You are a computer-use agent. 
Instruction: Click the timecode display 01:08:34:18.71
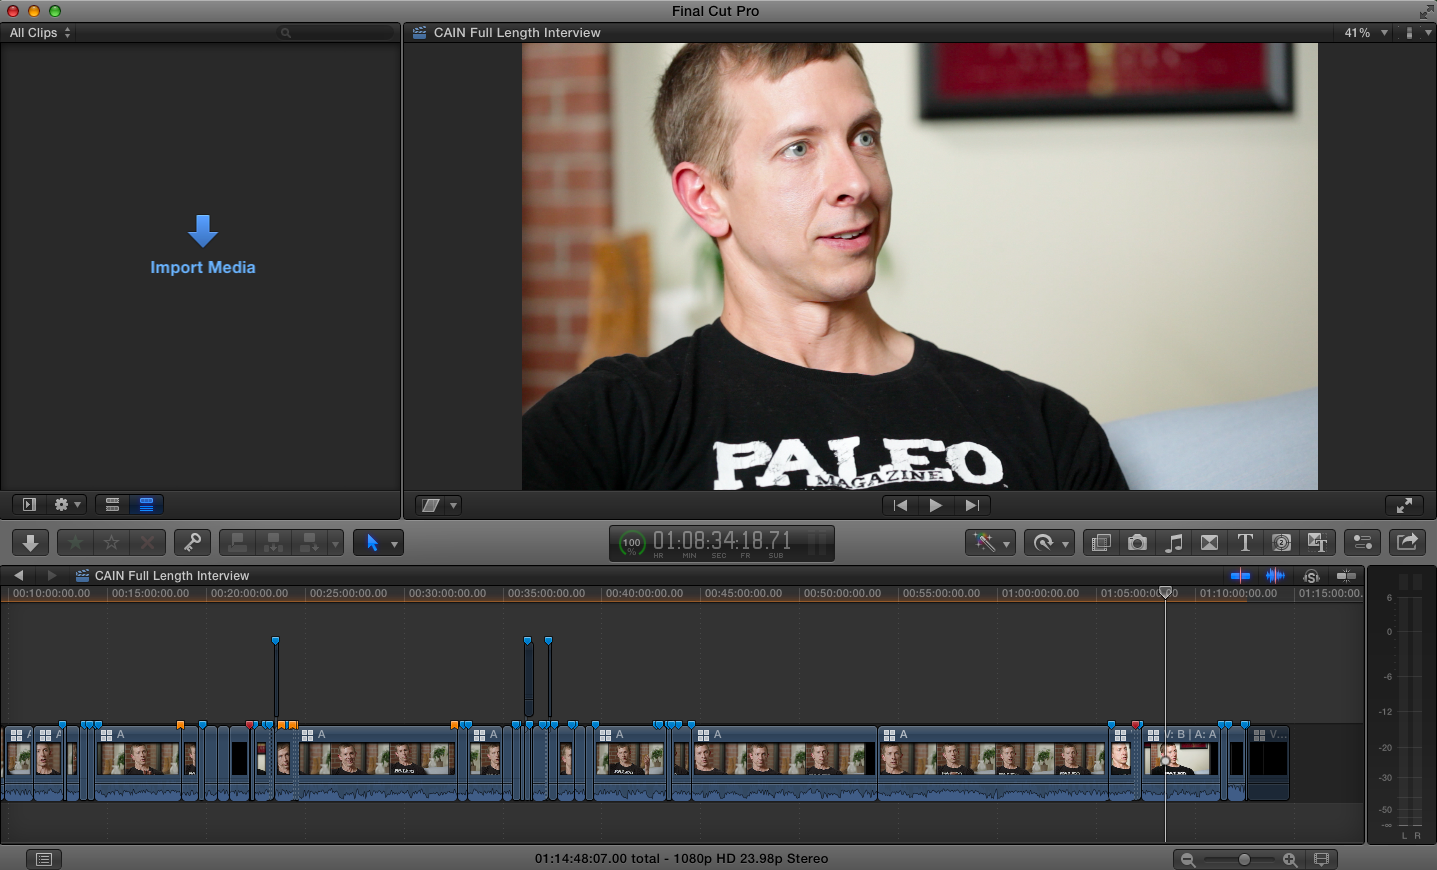722,542
